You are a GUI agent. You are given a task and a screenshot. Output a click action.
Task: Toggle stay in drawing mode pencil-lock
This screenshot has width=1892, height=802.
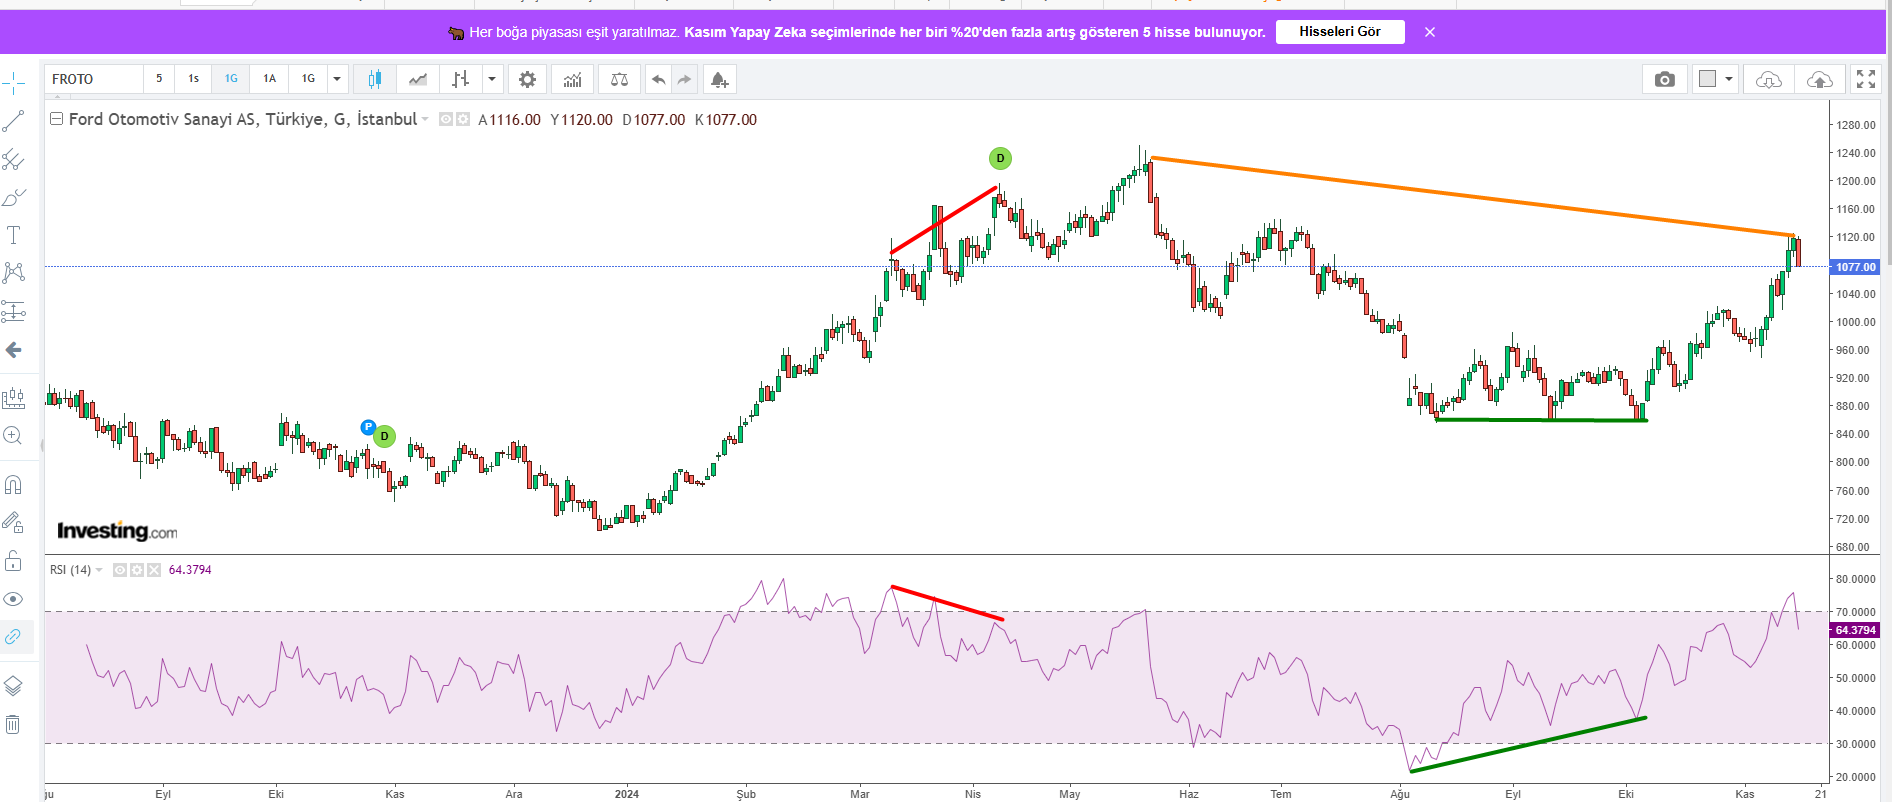pyautogui.click(x=14, y=522)
